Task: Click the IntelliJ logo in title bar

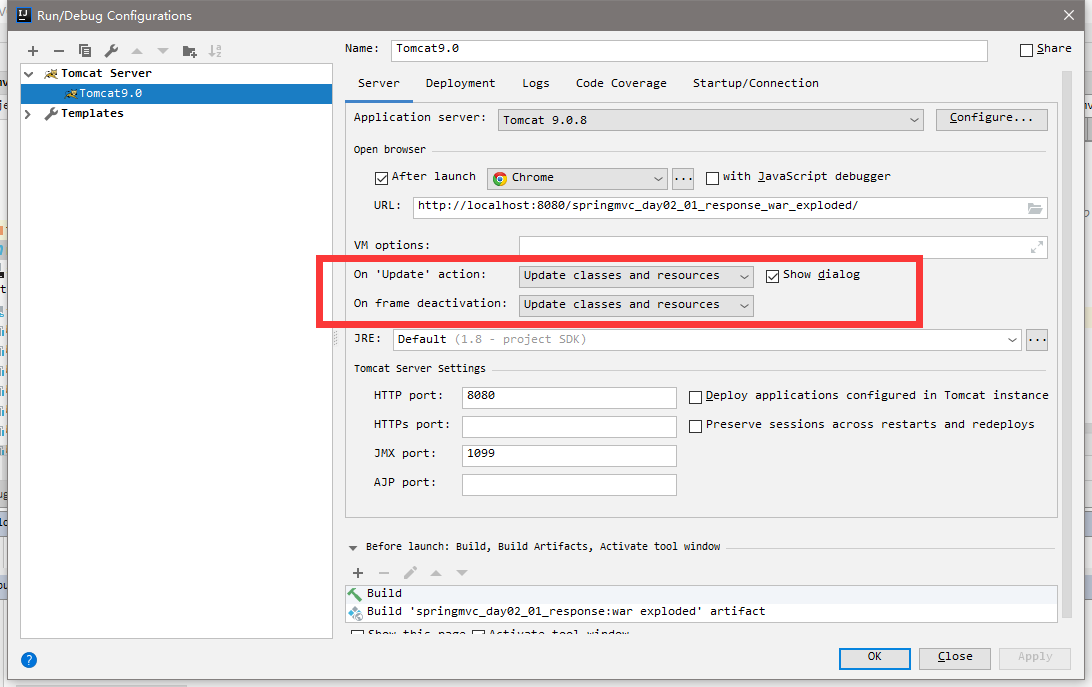Action: pyautogui.click(x=24, y=15)
